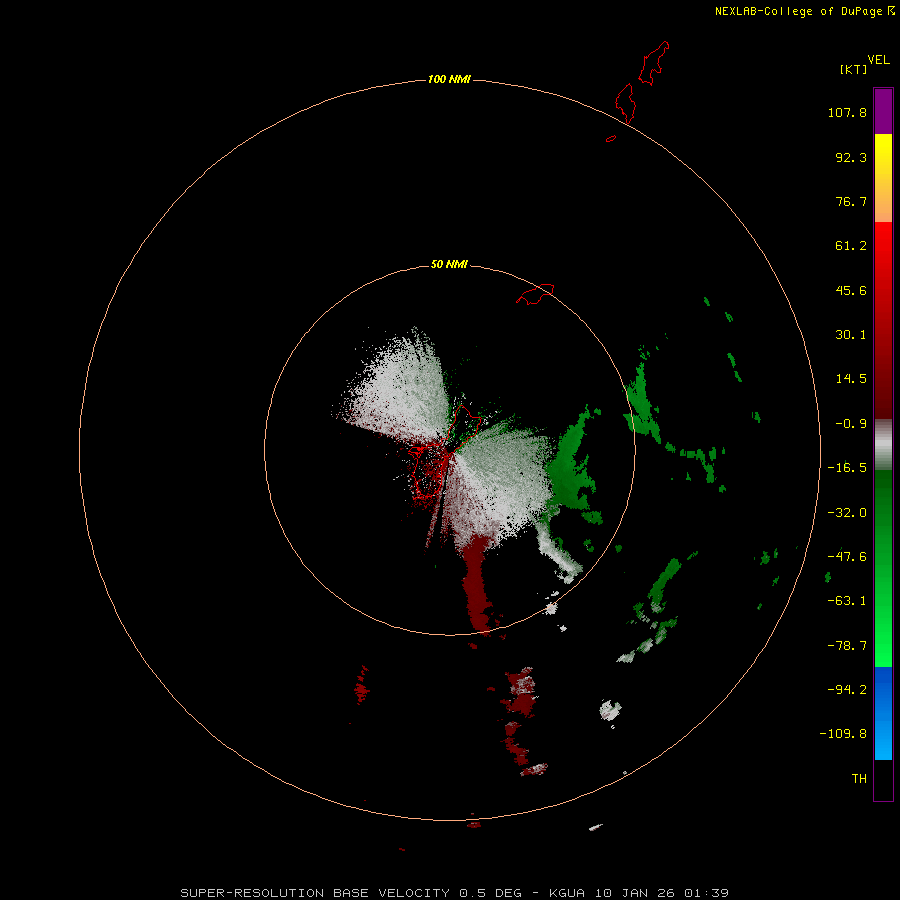
Task: Select the -0.9 legend value
Action: [x=851, y=424]
